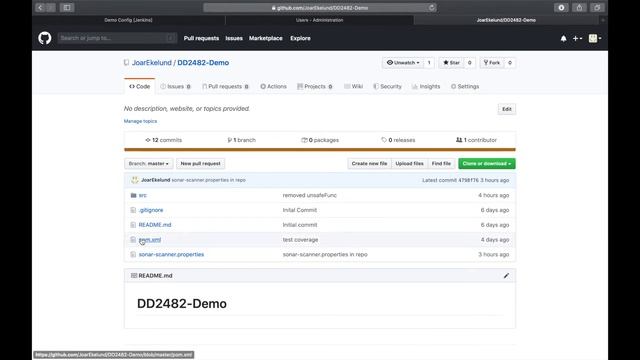Switch to Users Administration tab
Image resolution: width=640 pixels, height=360 pixels.
tap(320, 20)
